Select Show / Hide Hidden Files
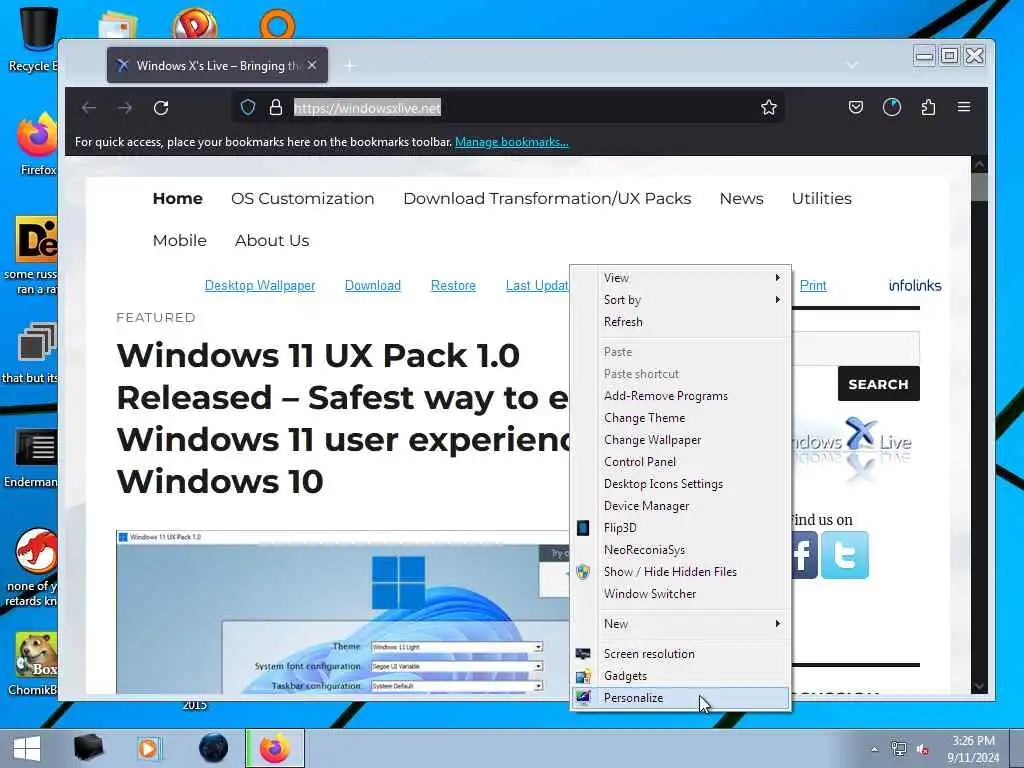The image size is (1024, 768). [x=680, y=571]
